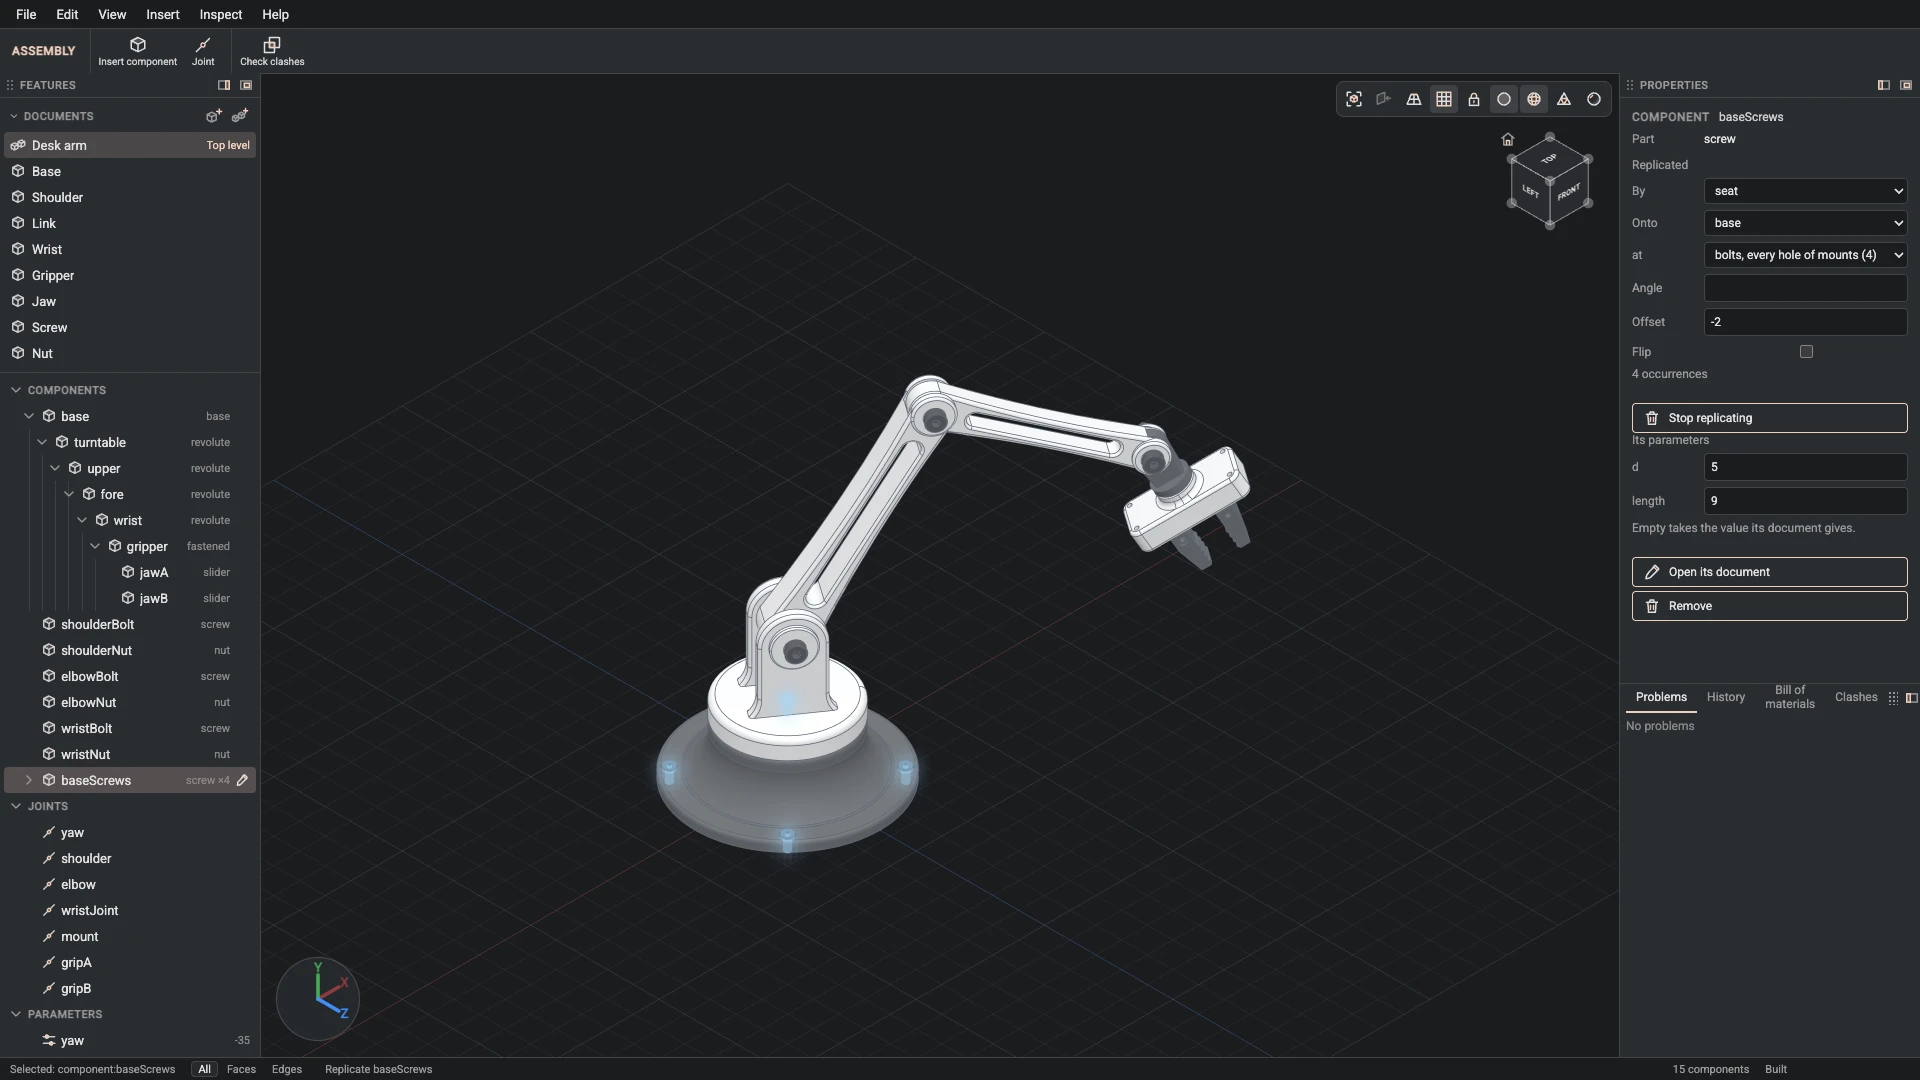This screenshot has width=1920, height=1080.
Task: Expand the baseScrews component row
Action: tap(29, 780)
